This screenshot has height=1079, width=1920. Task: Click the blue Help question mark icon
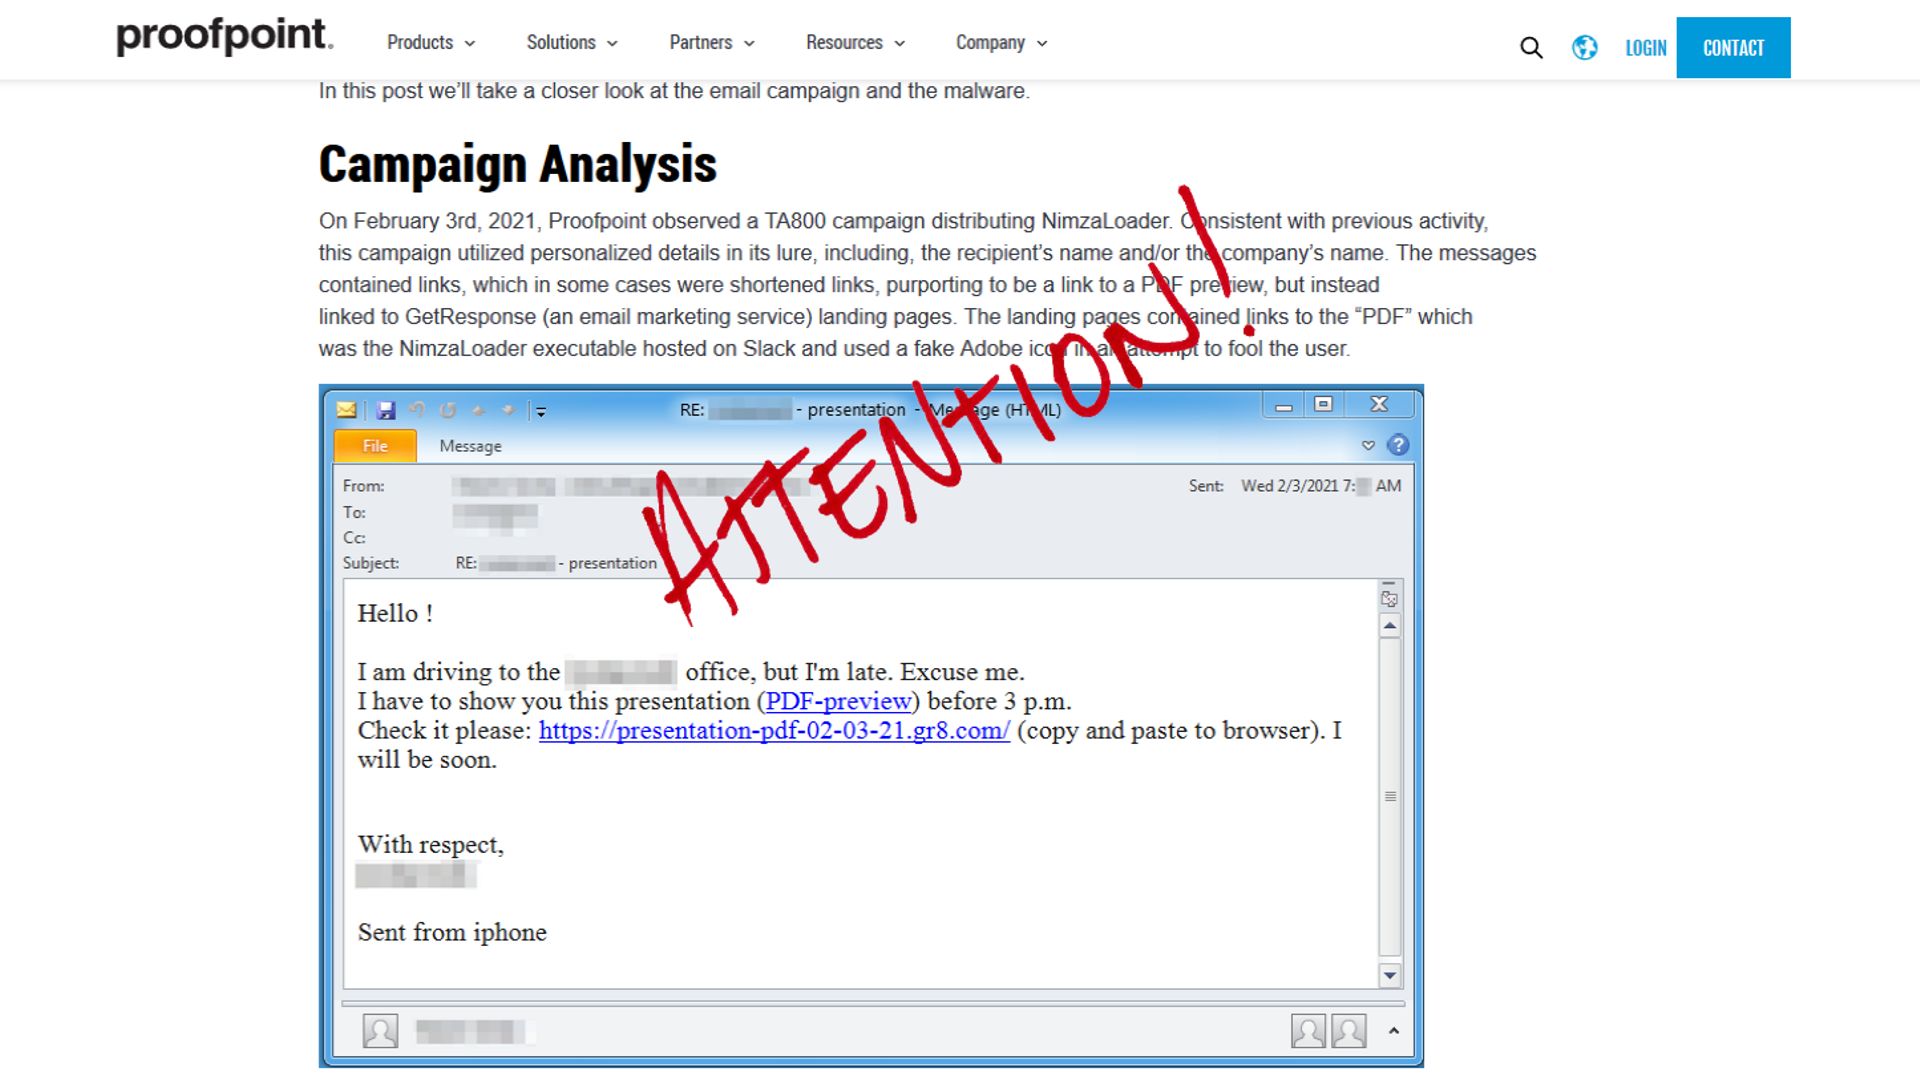pos(1398,445)
